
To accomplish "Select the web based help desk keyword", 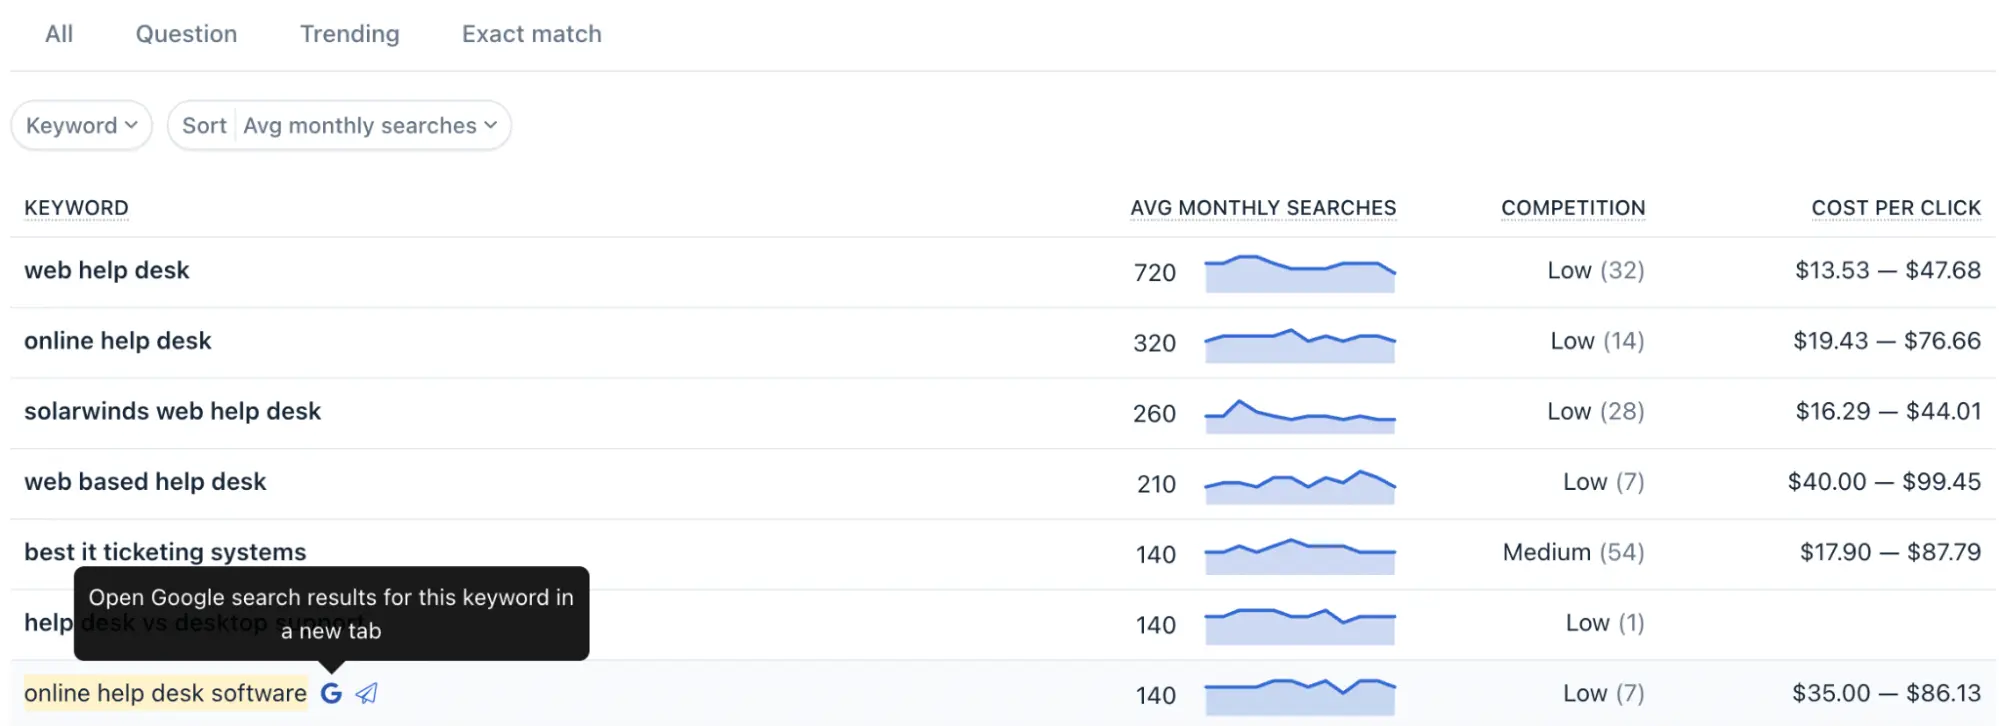I will pos(145,482).
